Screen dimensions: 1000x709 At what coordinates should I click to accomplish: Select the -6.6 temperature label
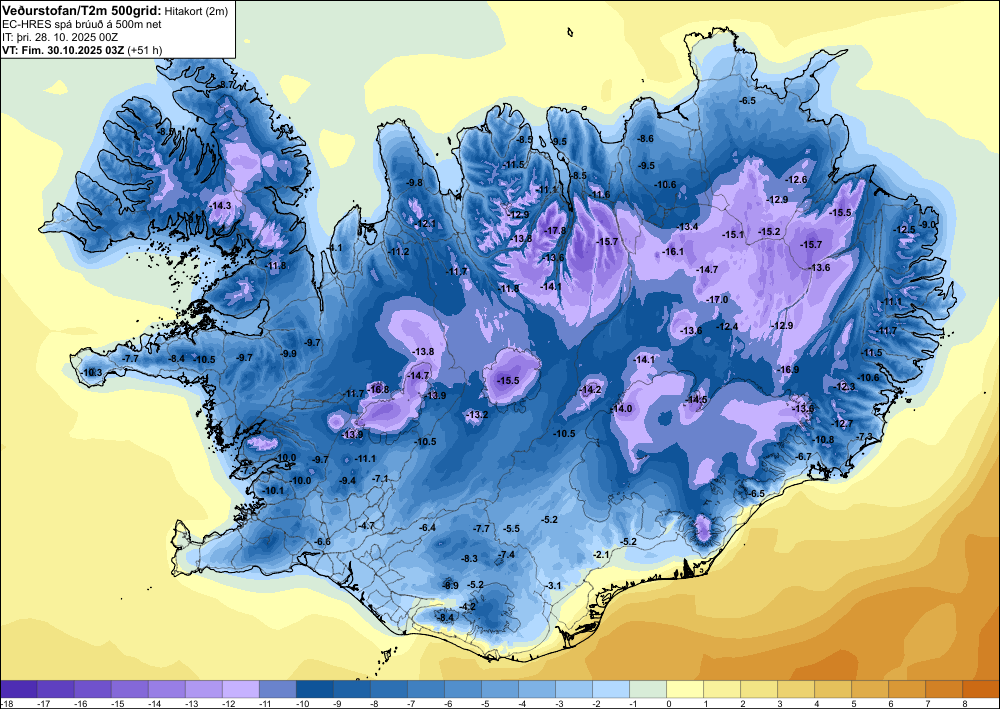323,542
